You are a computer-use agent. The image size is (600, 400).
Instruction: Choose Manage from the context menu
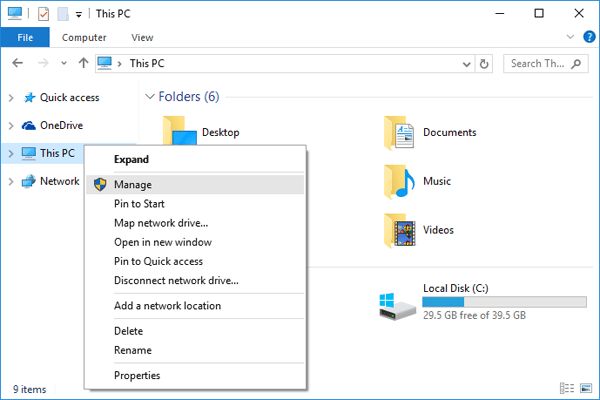coord(133,184)
